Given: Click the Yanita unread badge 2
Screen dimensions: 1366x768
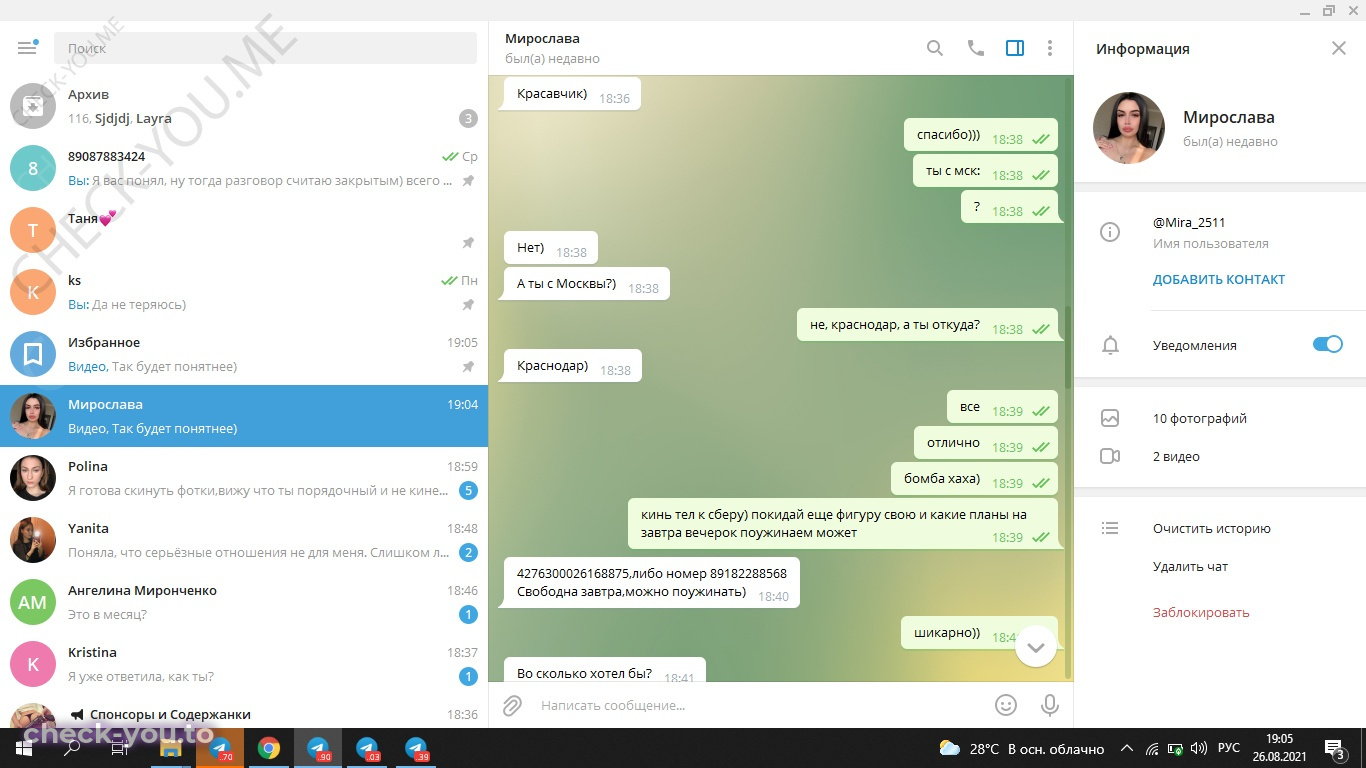Looking at the screenshot, I should [468, 552].
